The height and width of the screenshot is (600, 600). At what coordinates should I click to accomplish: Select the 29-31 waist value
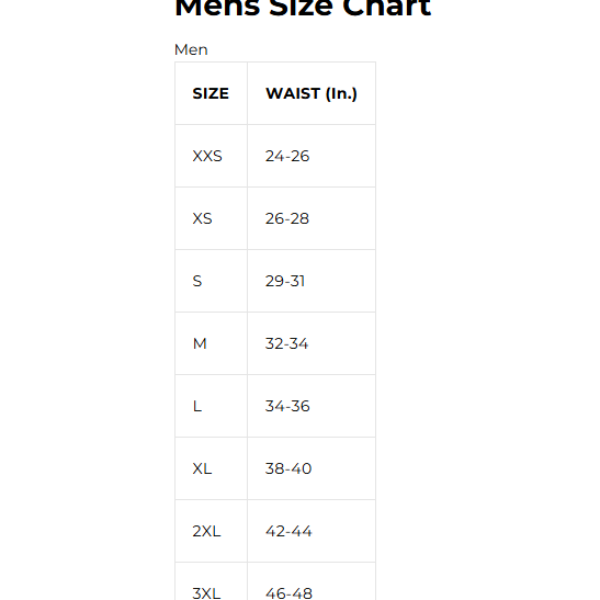(x=285, y=281)
